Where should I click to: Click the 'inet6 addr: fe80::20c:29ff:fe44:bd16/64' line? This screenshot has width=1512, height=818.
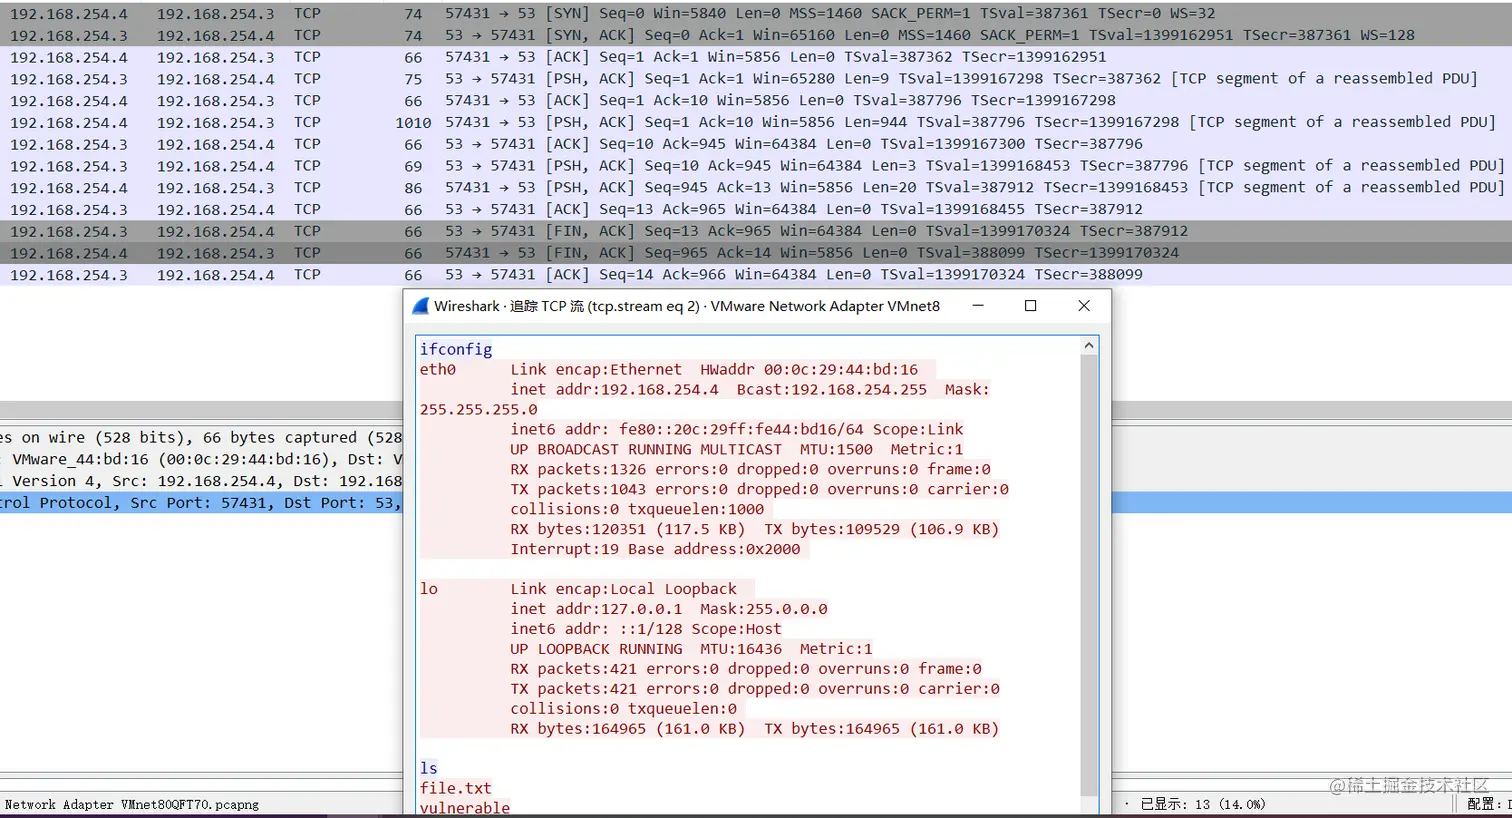point(737,429)
